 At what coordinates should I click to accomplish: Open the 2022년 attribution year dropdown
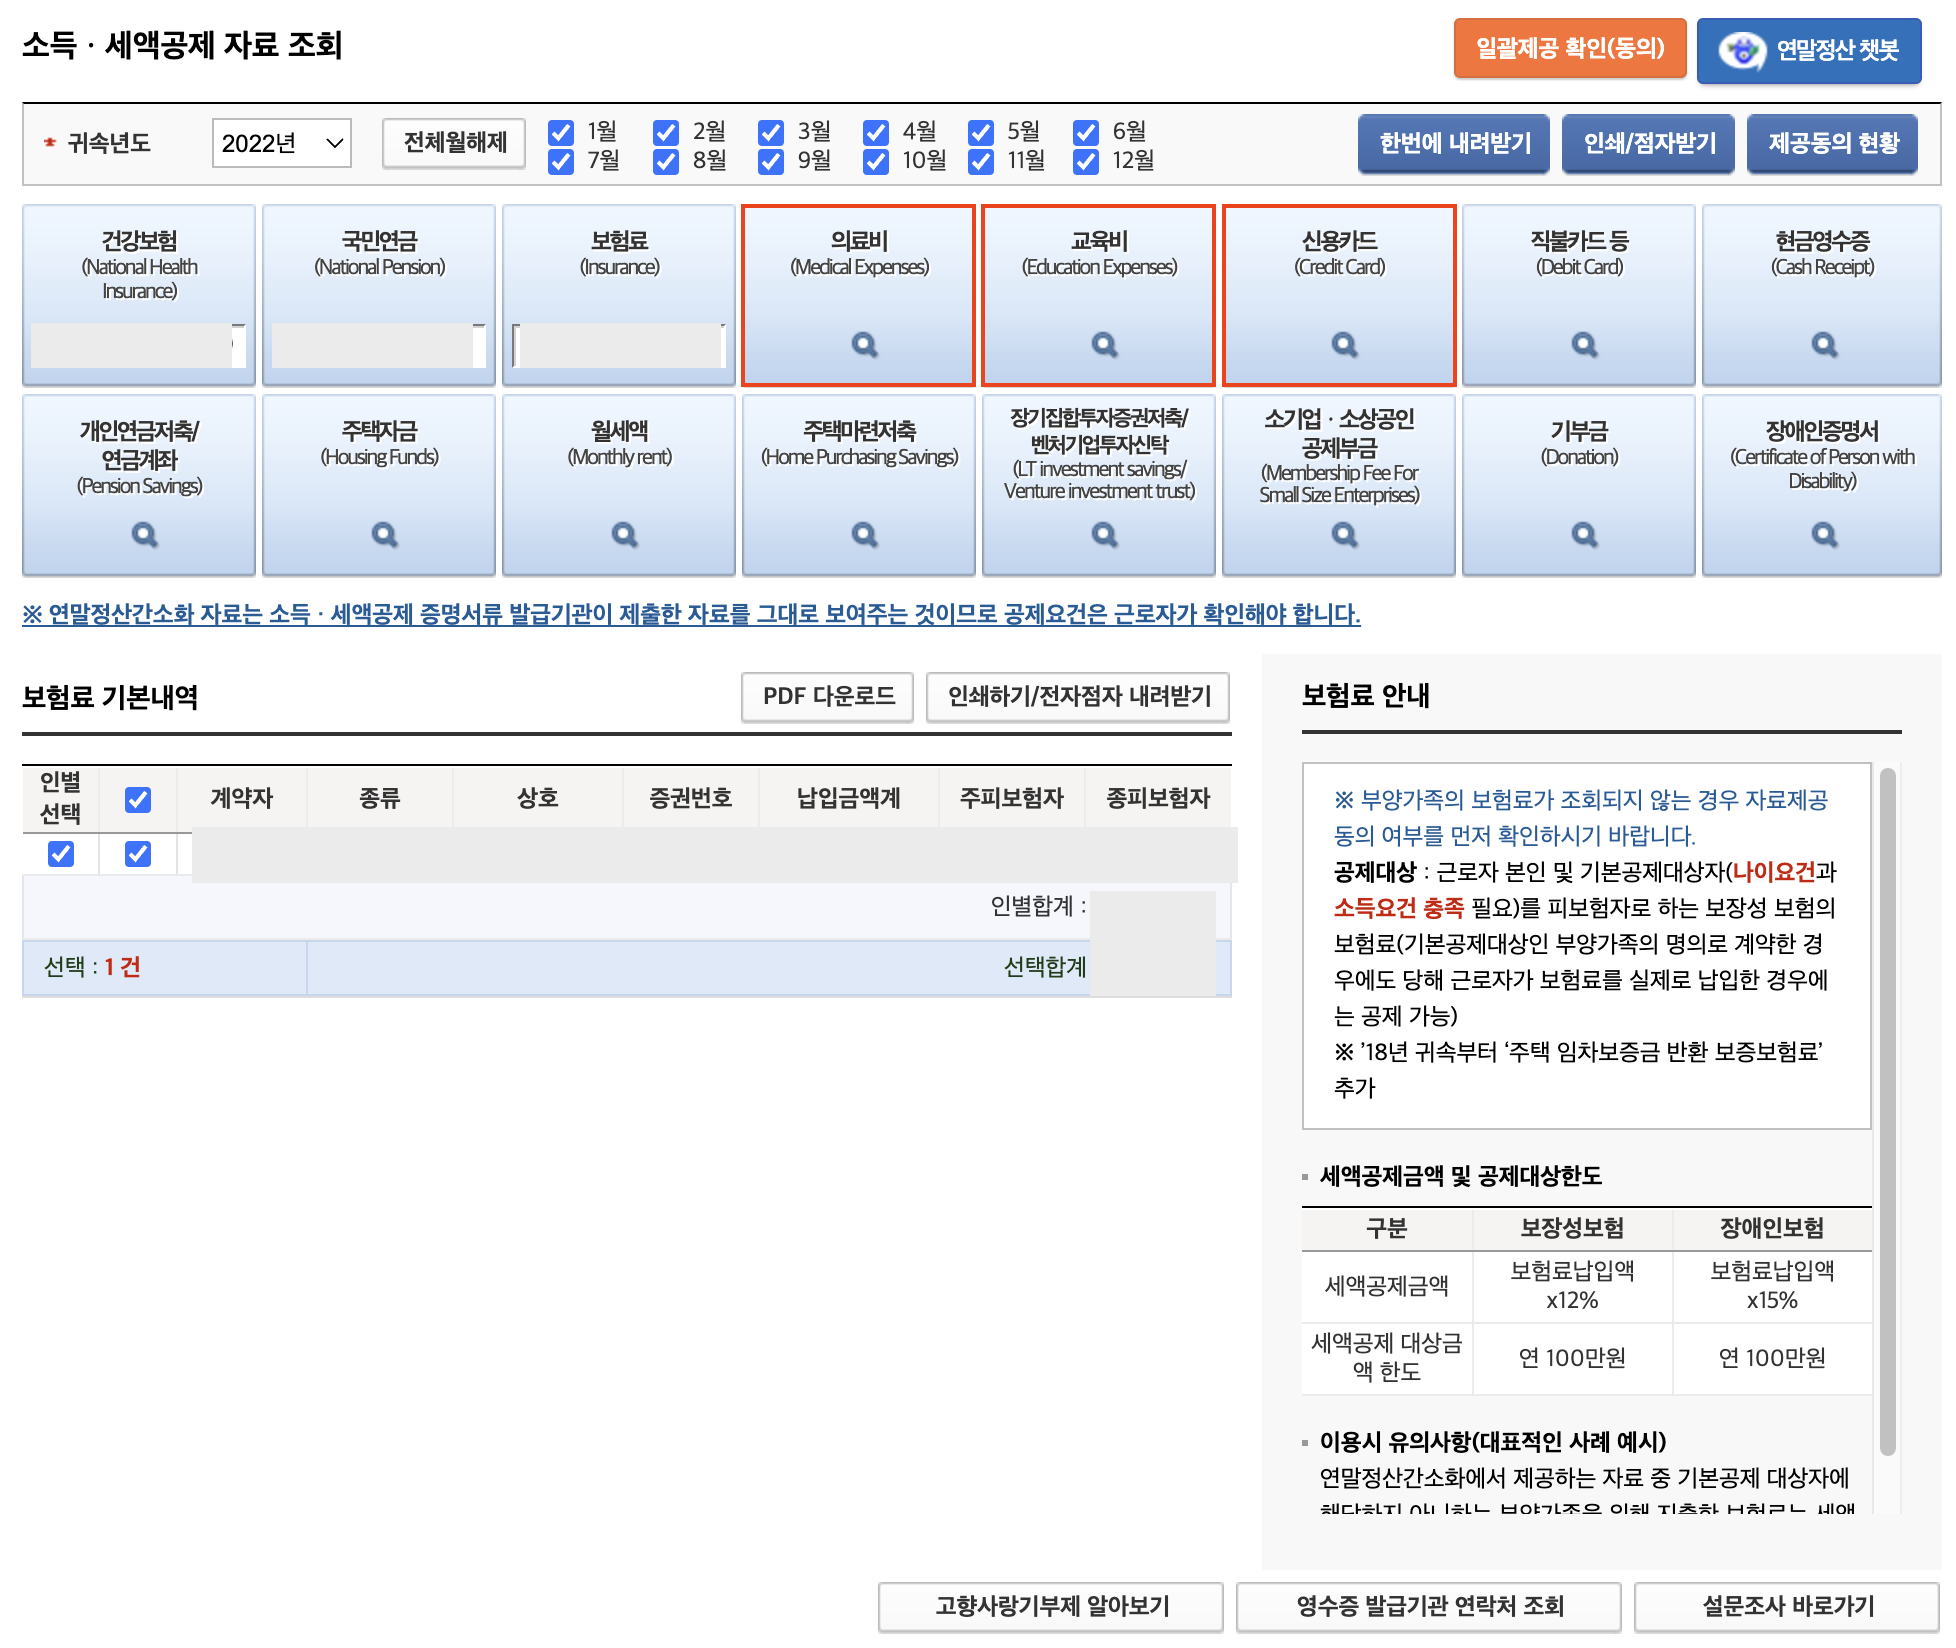[x=281, y=143]
